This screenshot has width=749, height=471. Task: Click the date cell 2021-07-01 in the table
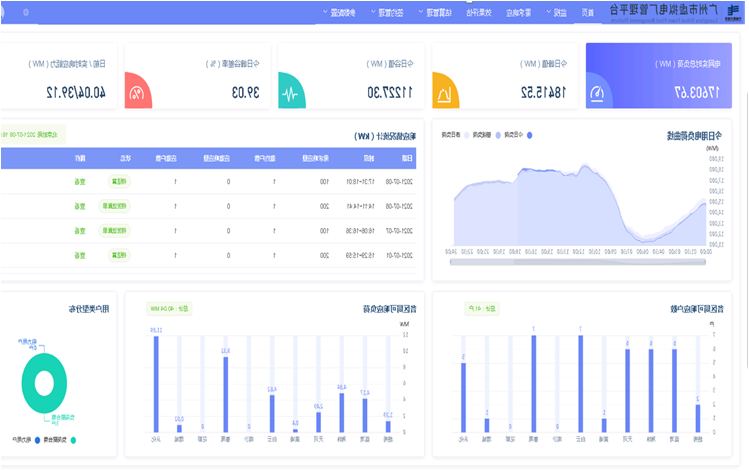pos(399,256)
